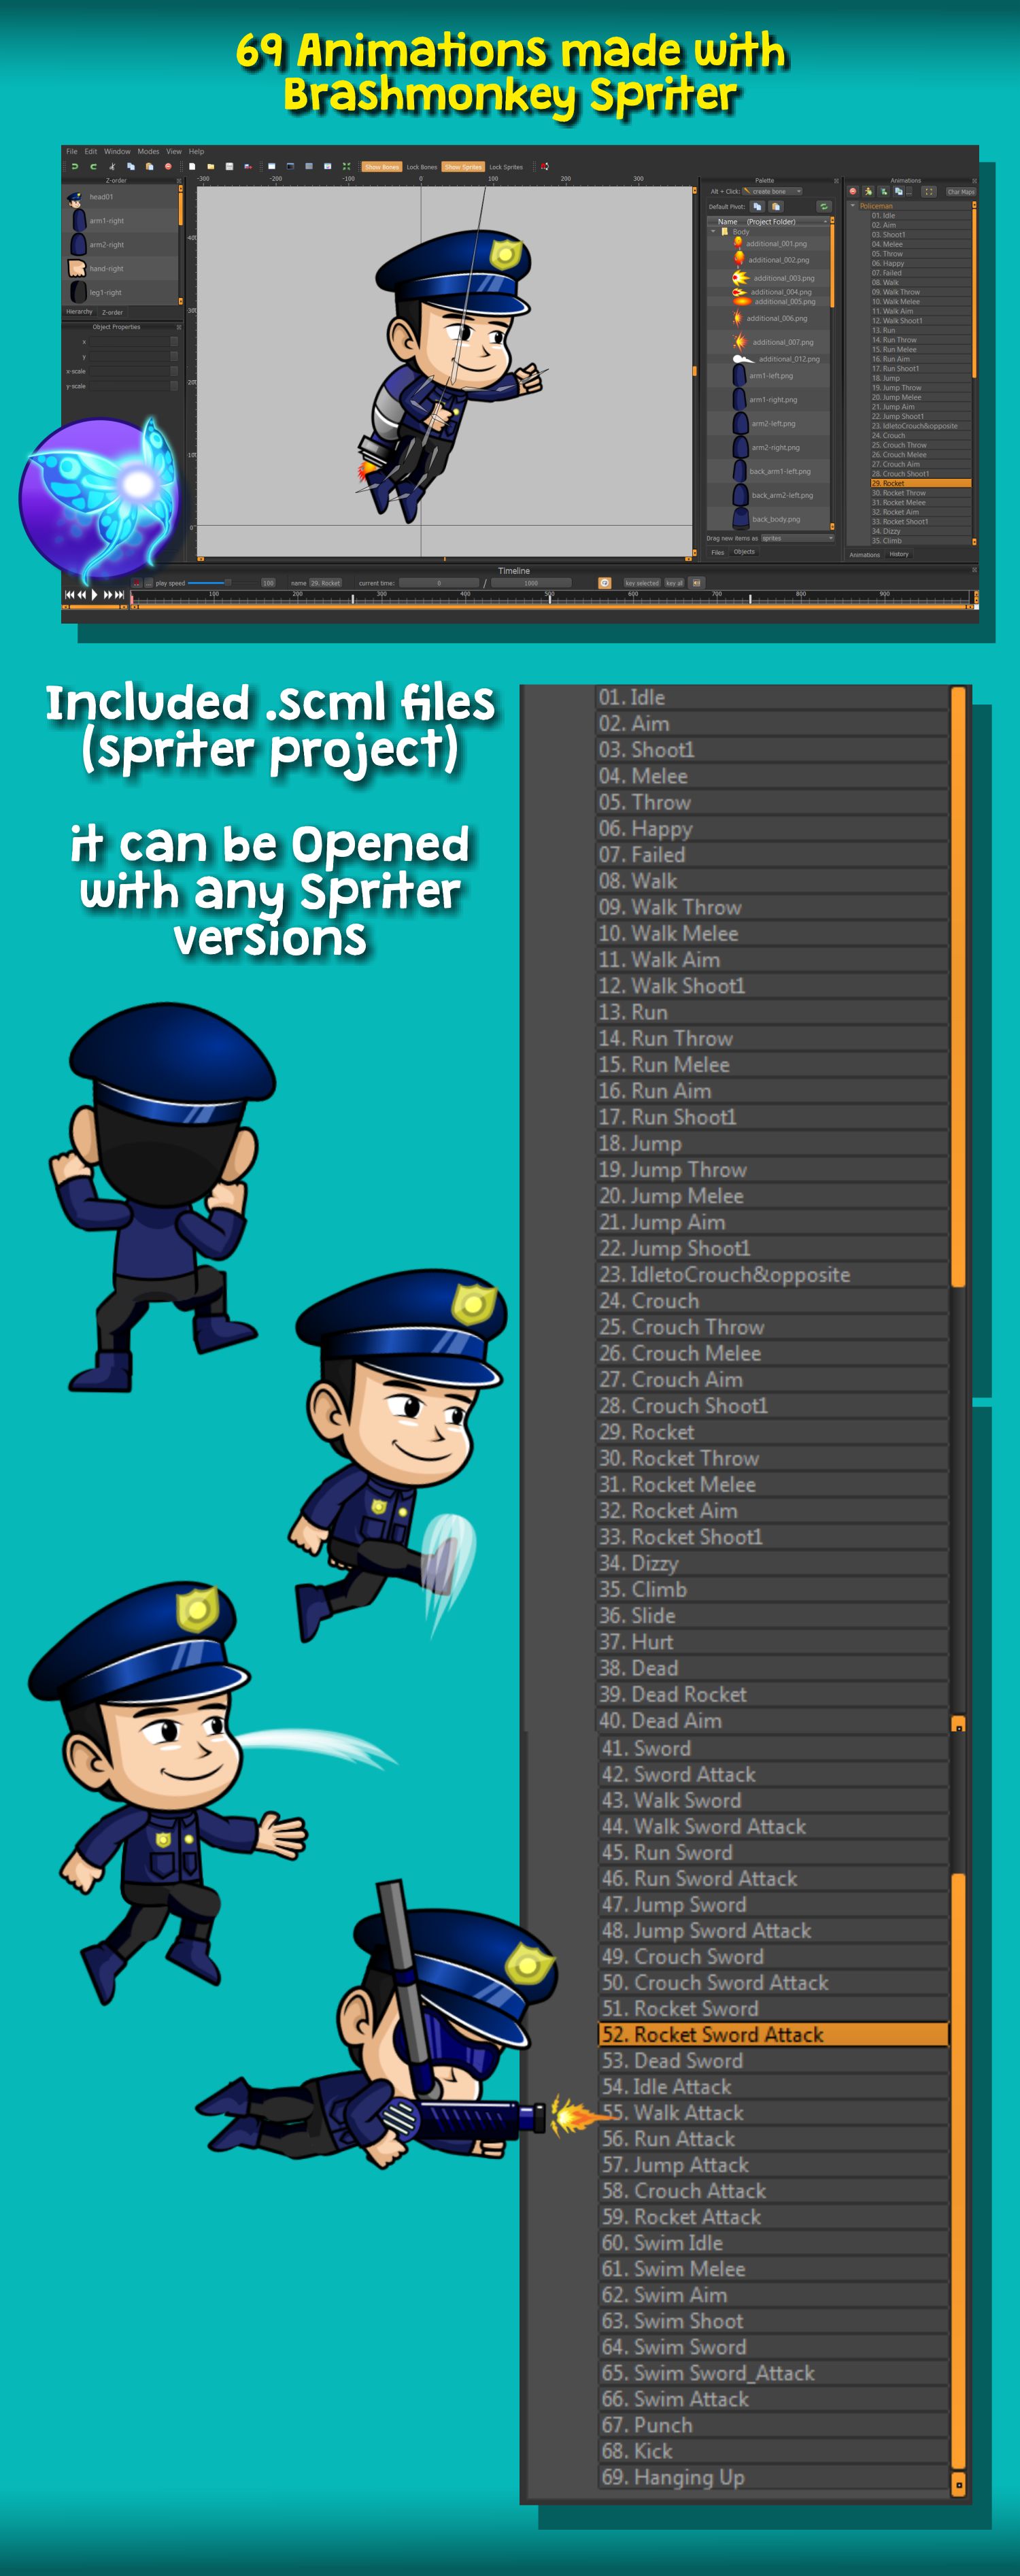The height and width of the screenshot is (2576, 1020).
Task: Click the green fit-to-view arrows icon
Action: 346,167
